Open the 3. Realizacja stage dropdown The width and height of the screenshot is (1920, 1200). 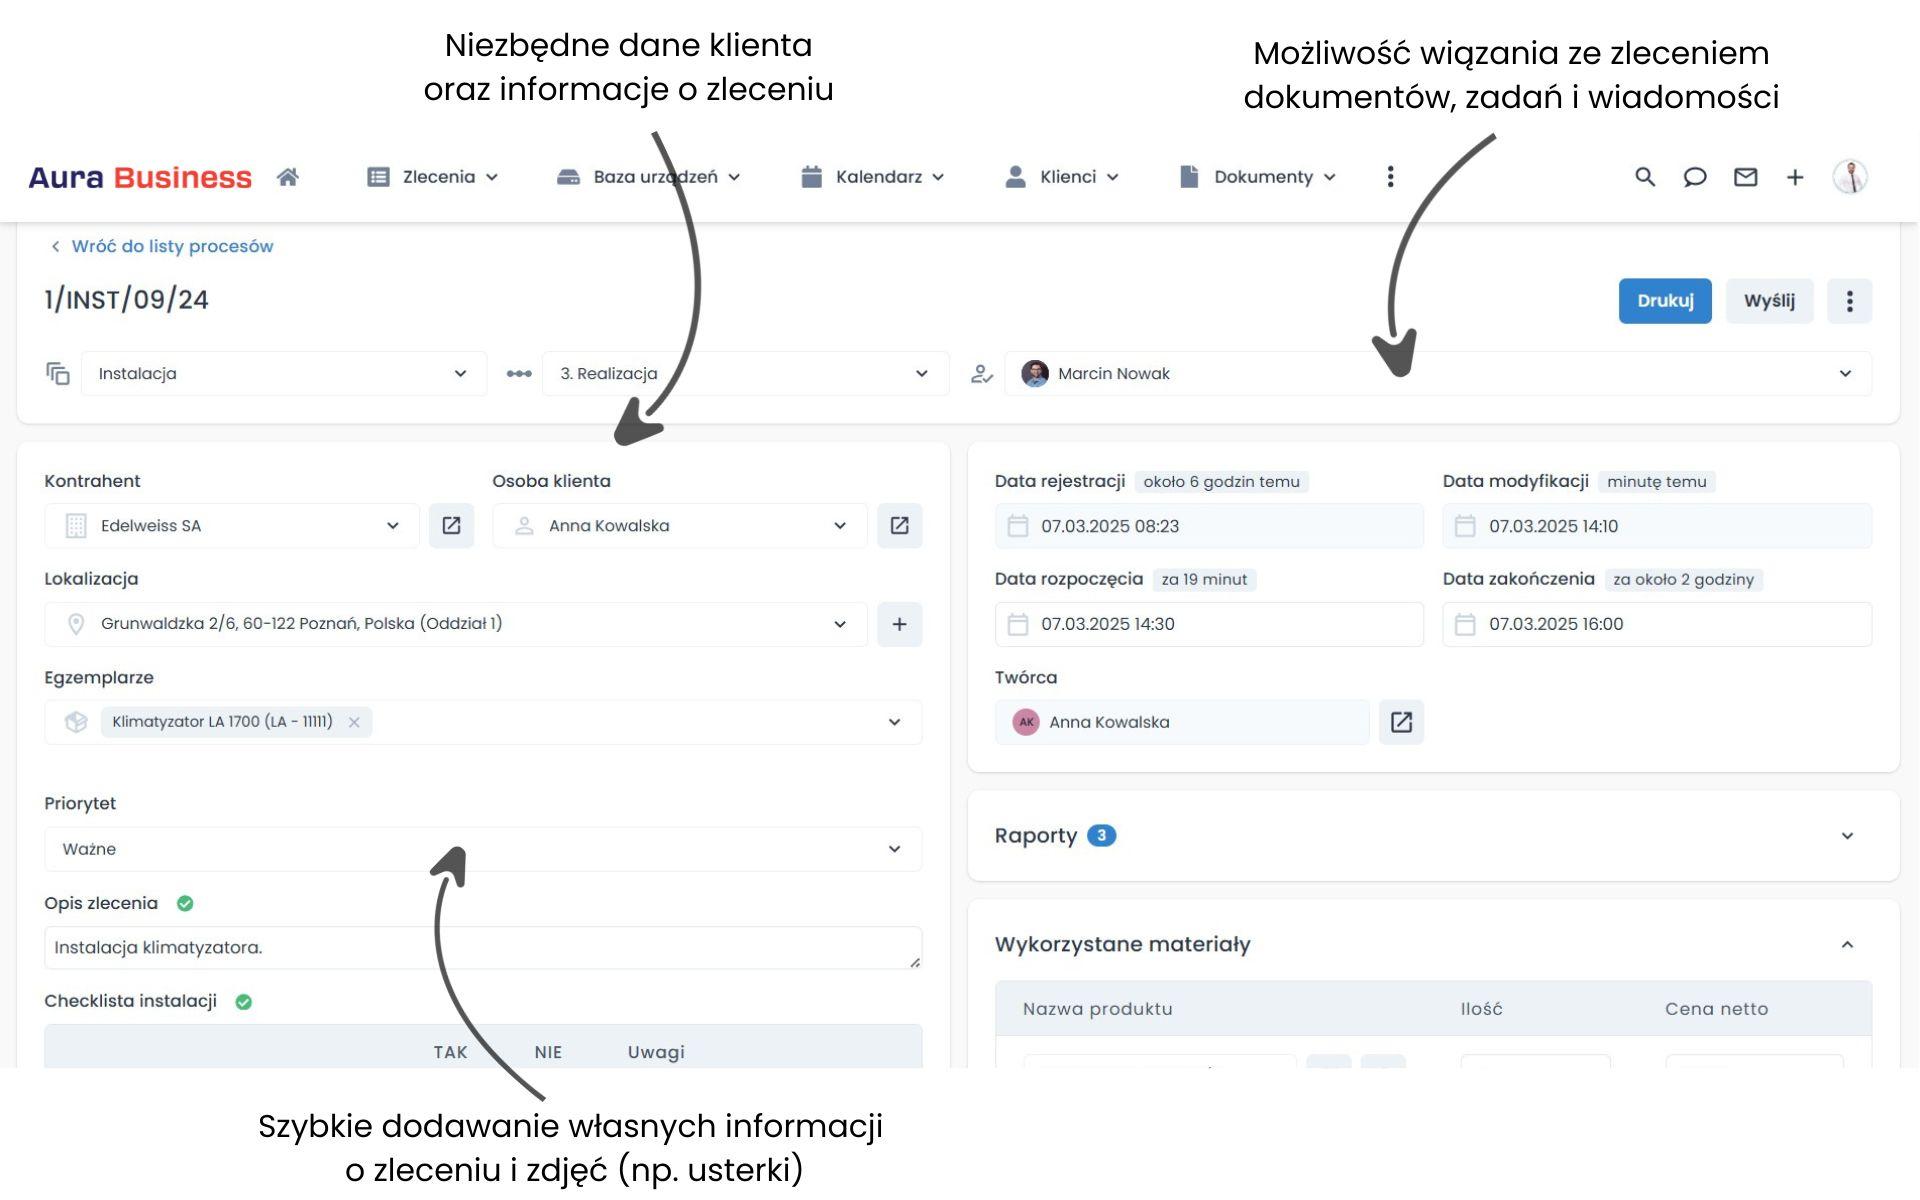tap(745, 373)
